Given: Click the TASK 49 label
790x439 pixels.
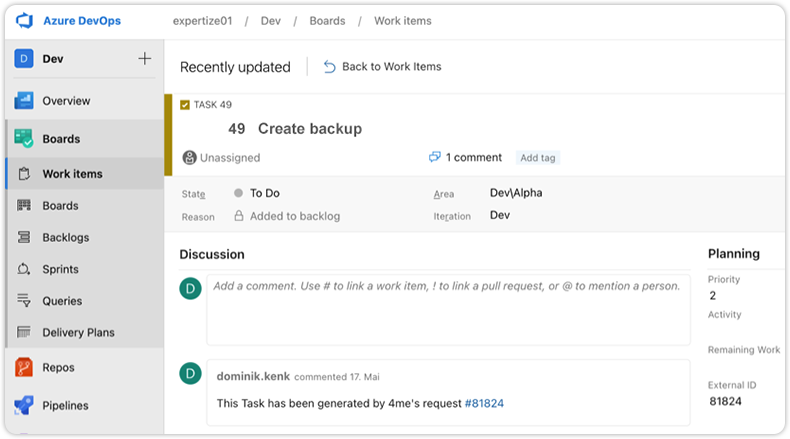Looking at the screenshot, I should coord(213,104).
